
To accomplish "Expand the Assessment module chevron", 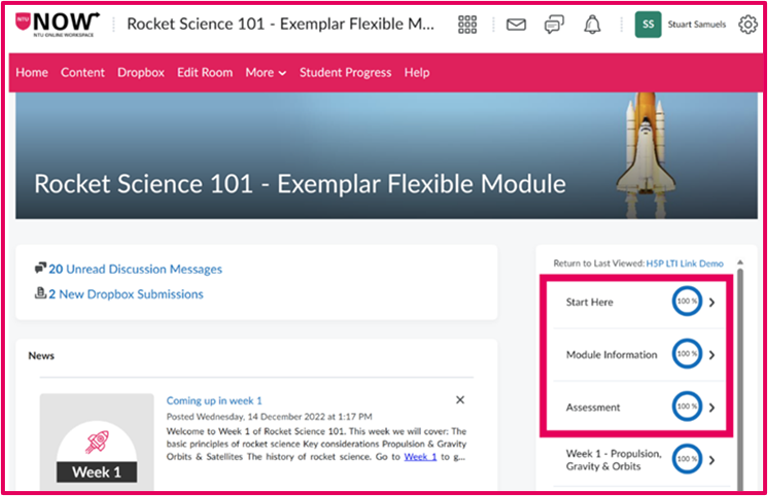I will pyautogui.click(x=712, y=407).
